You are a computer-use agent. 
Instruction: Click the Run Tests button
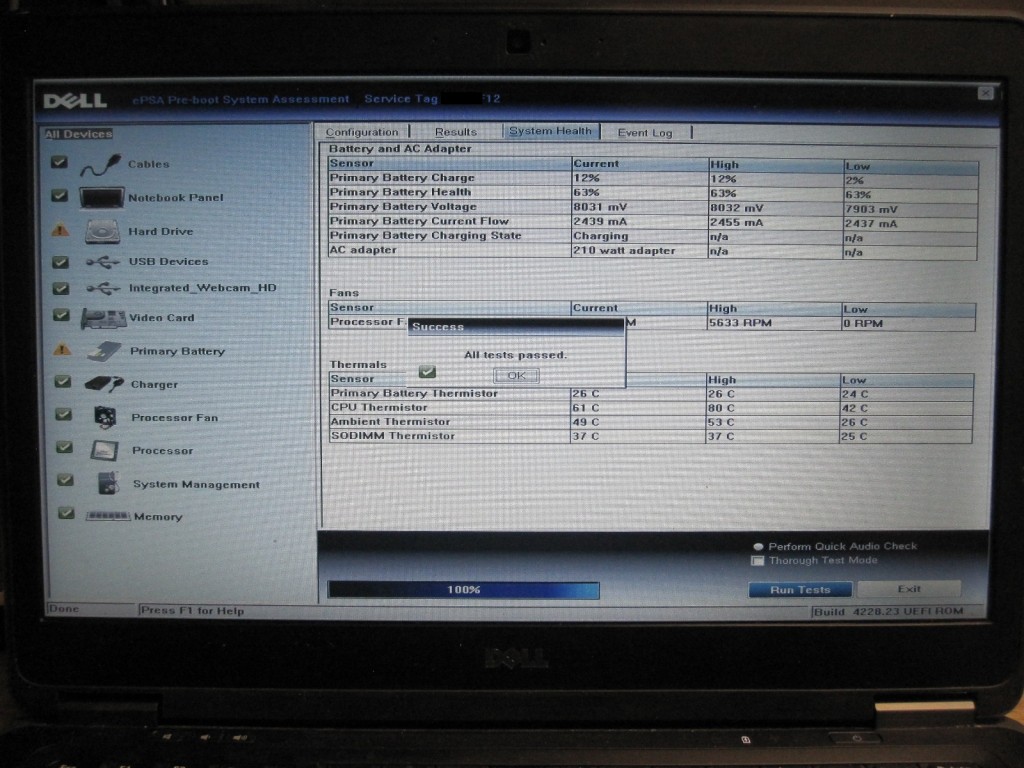coord(800,590)
